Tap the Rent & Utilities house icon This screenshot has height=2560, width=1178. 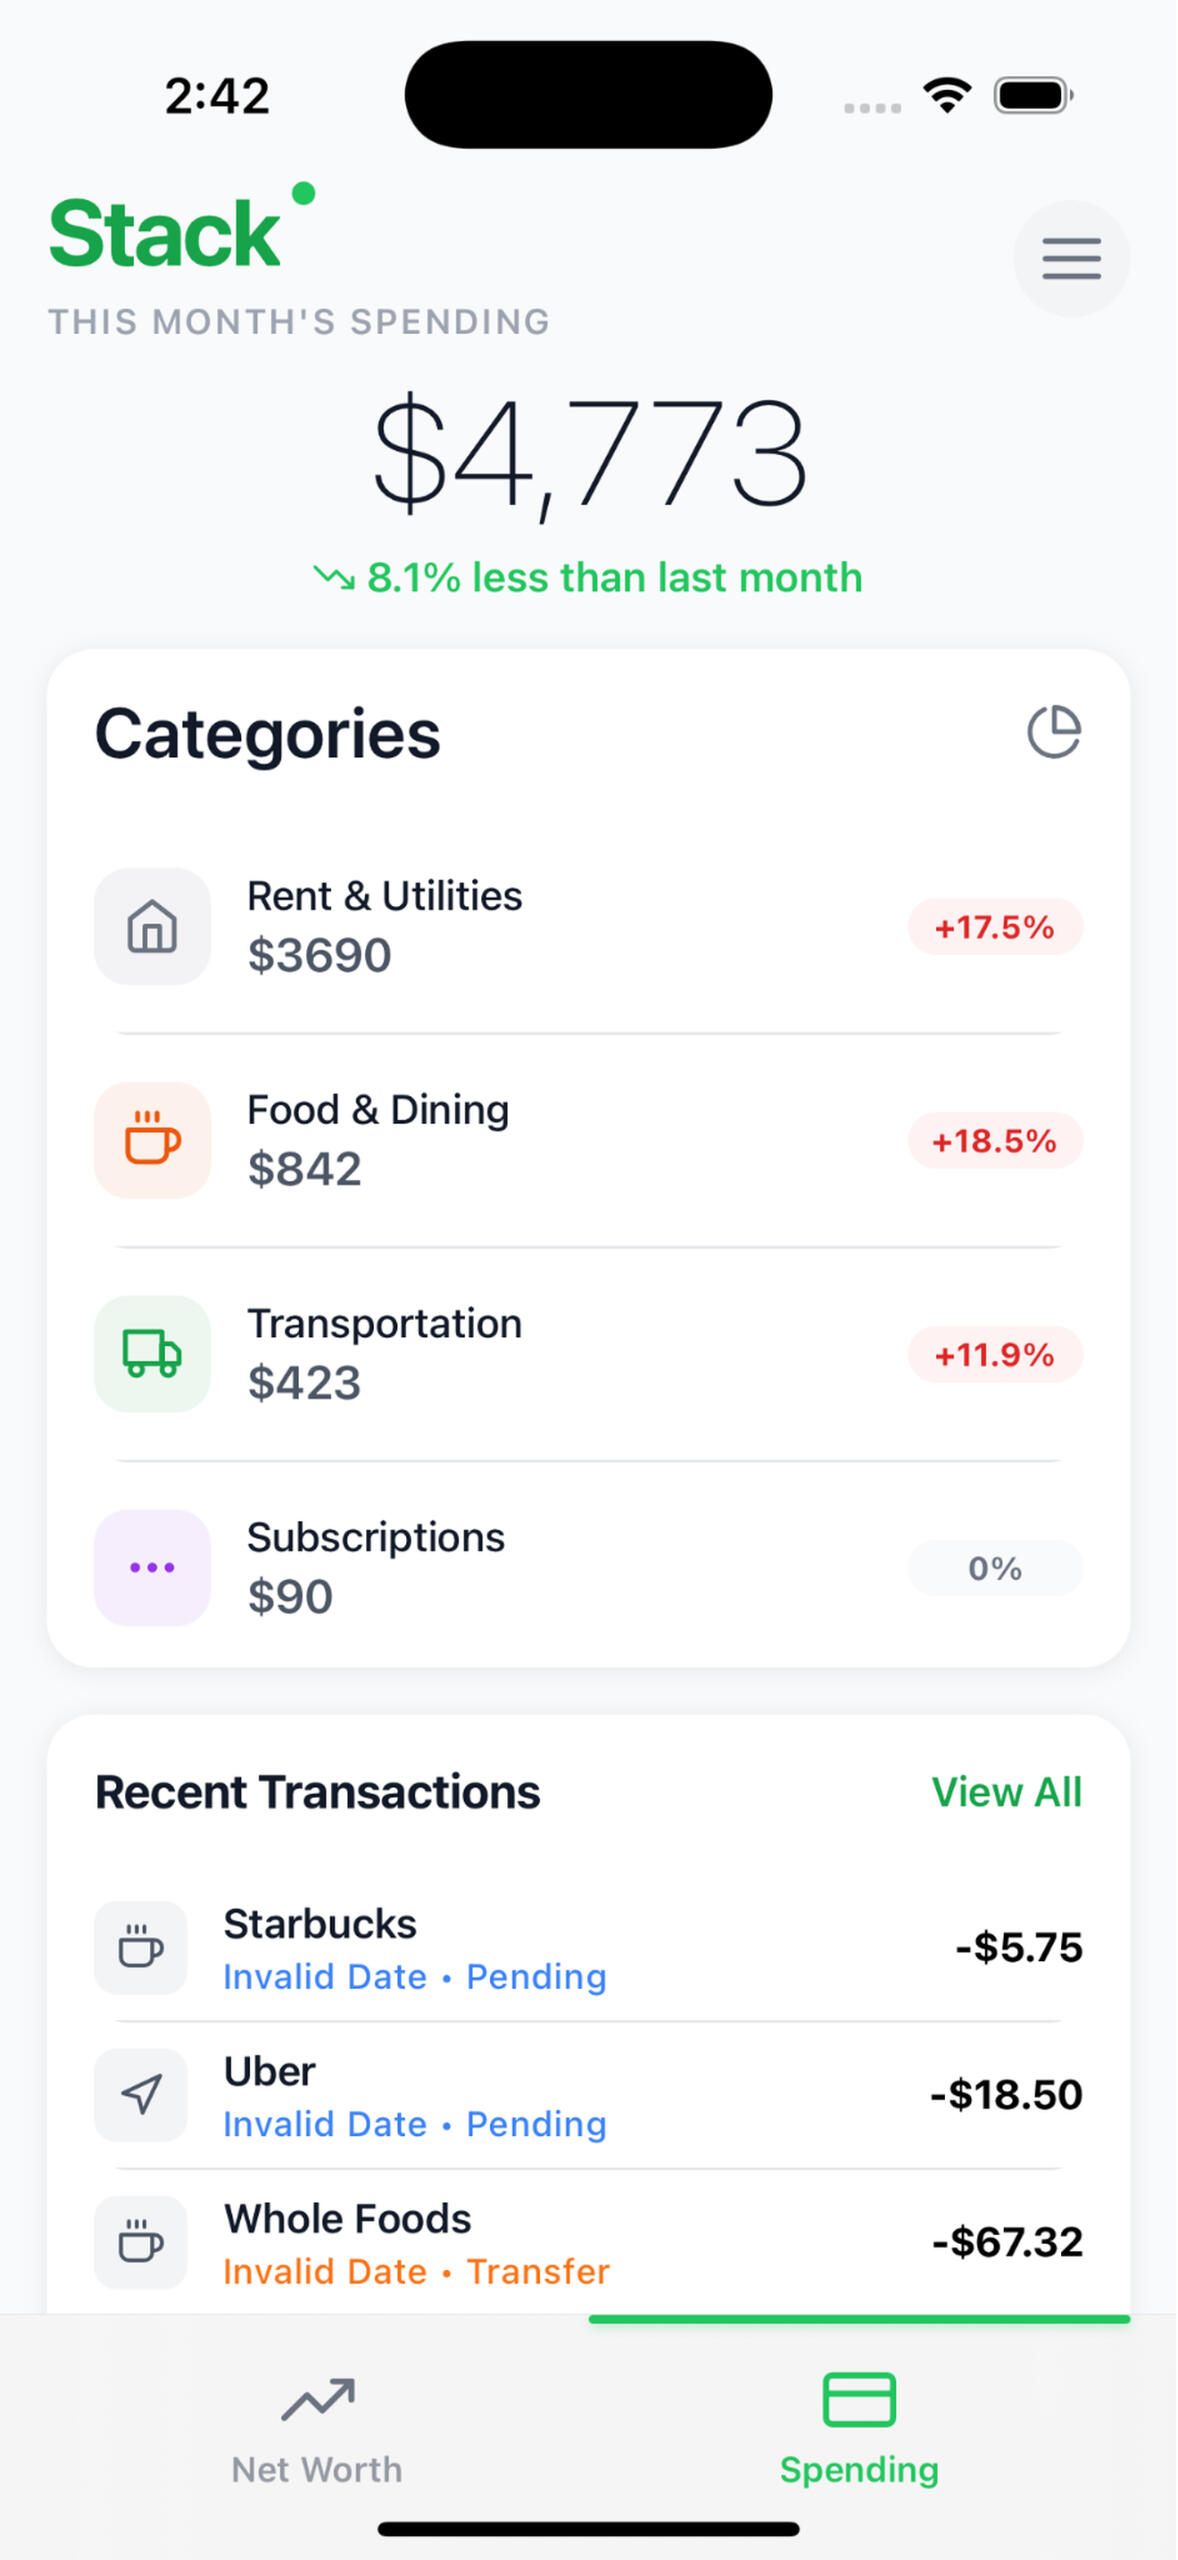152,926
